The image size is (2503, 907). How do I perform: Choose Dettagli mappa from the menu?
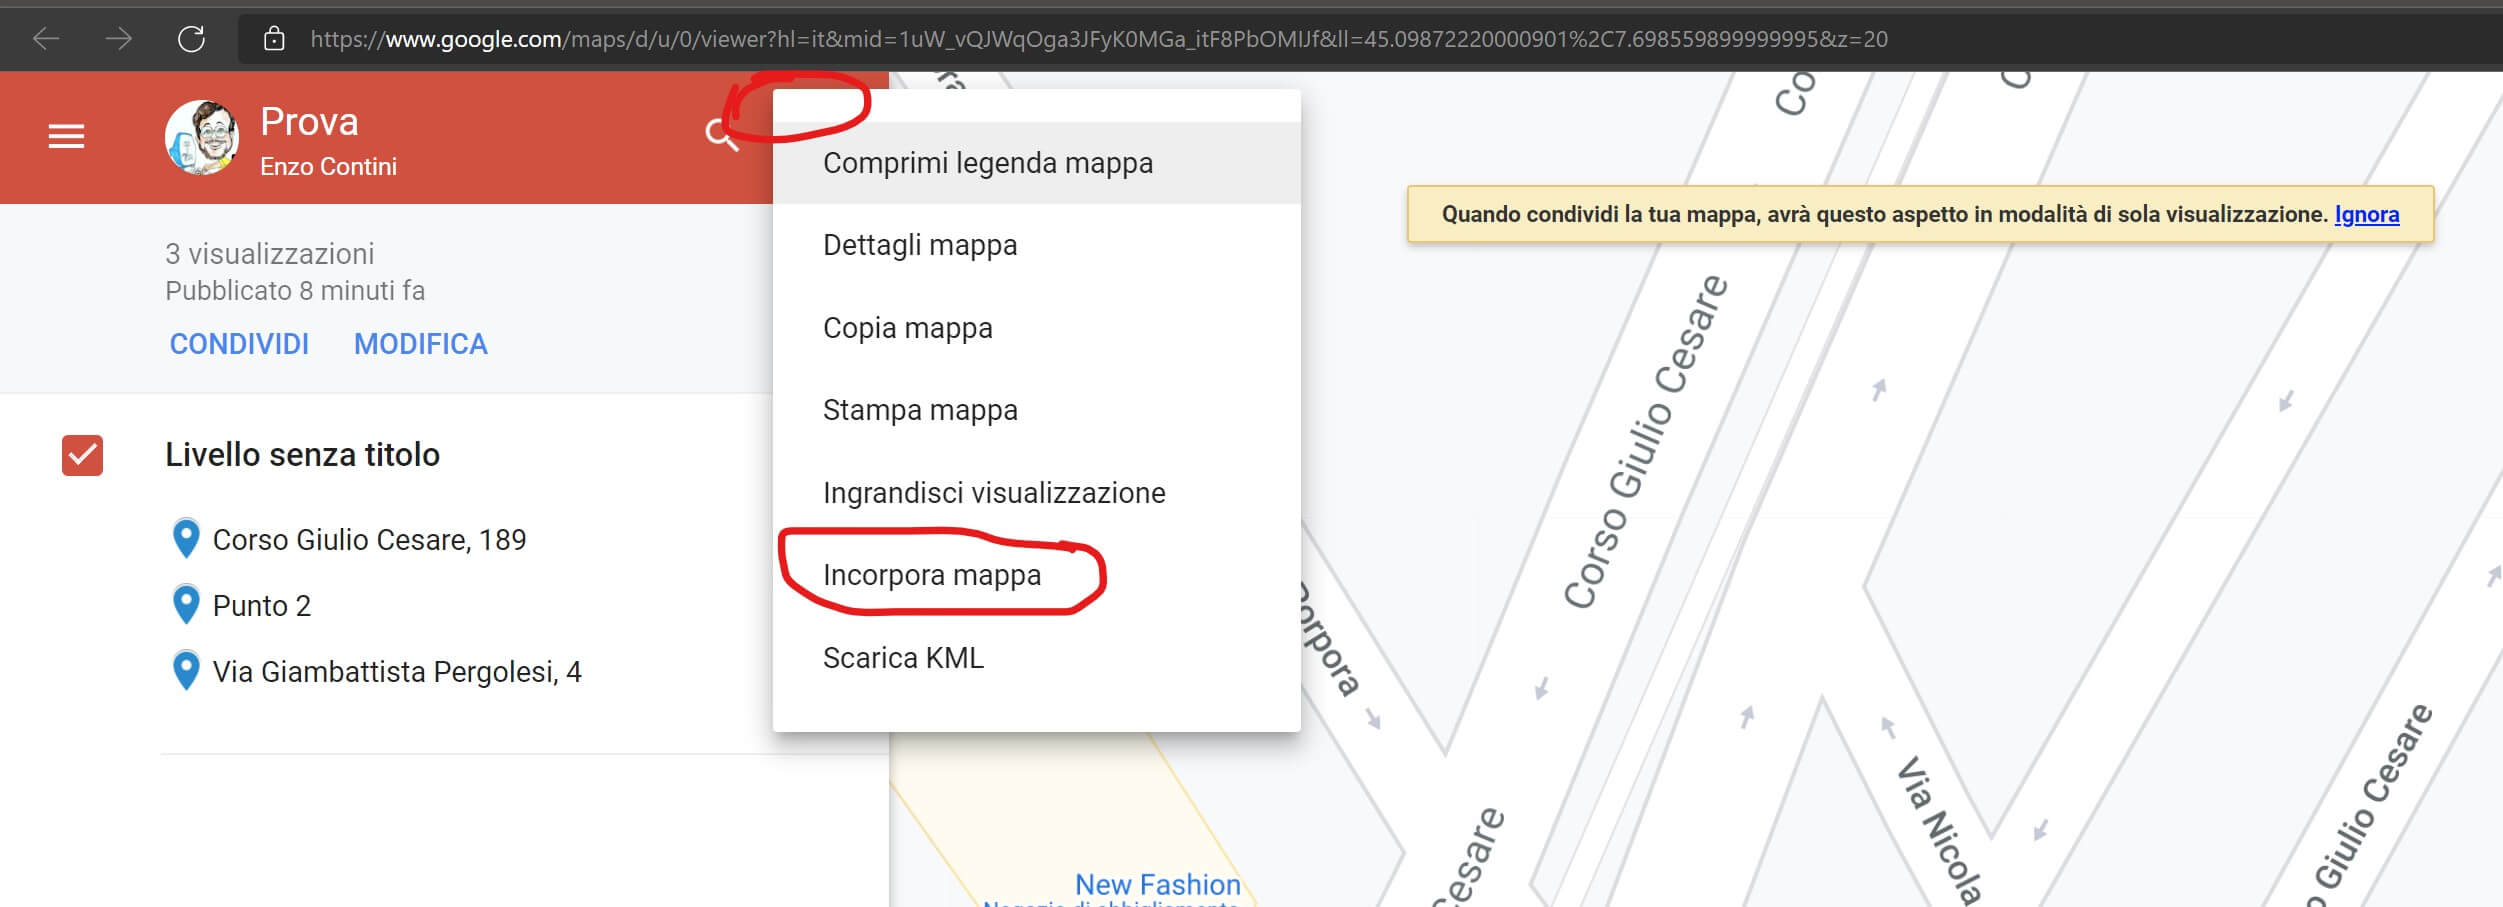pos(919,245)
